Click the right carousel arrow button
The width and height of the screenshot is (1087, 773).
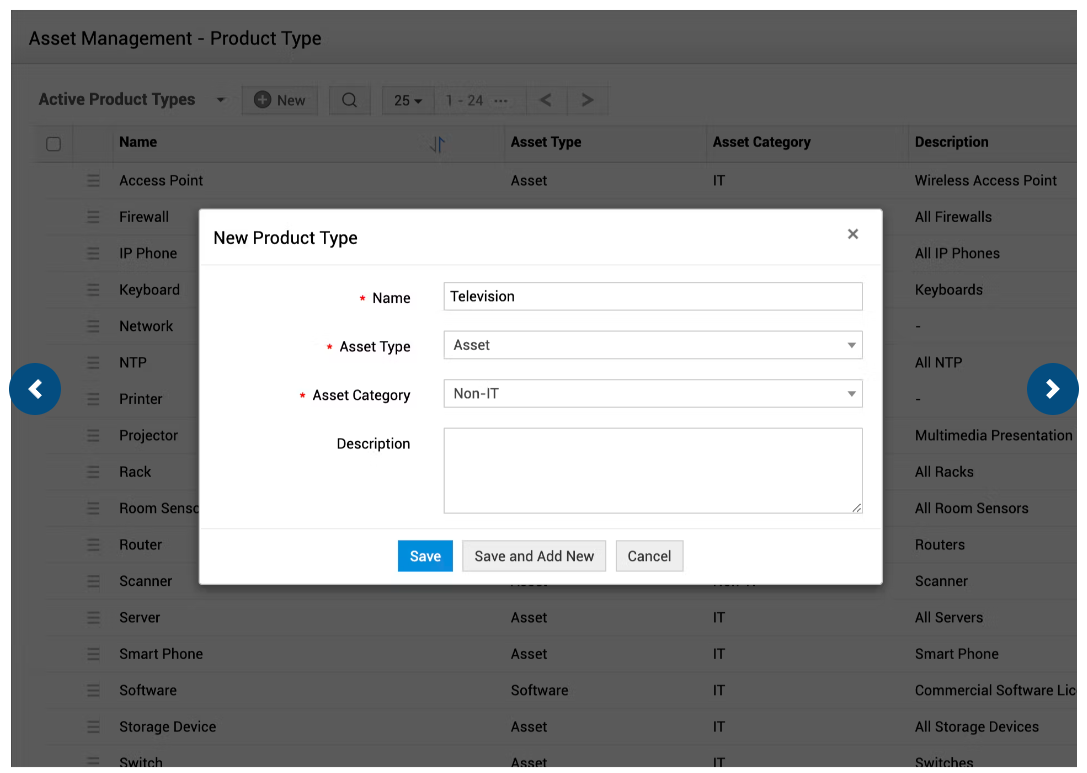click(x=1052, y=389)
